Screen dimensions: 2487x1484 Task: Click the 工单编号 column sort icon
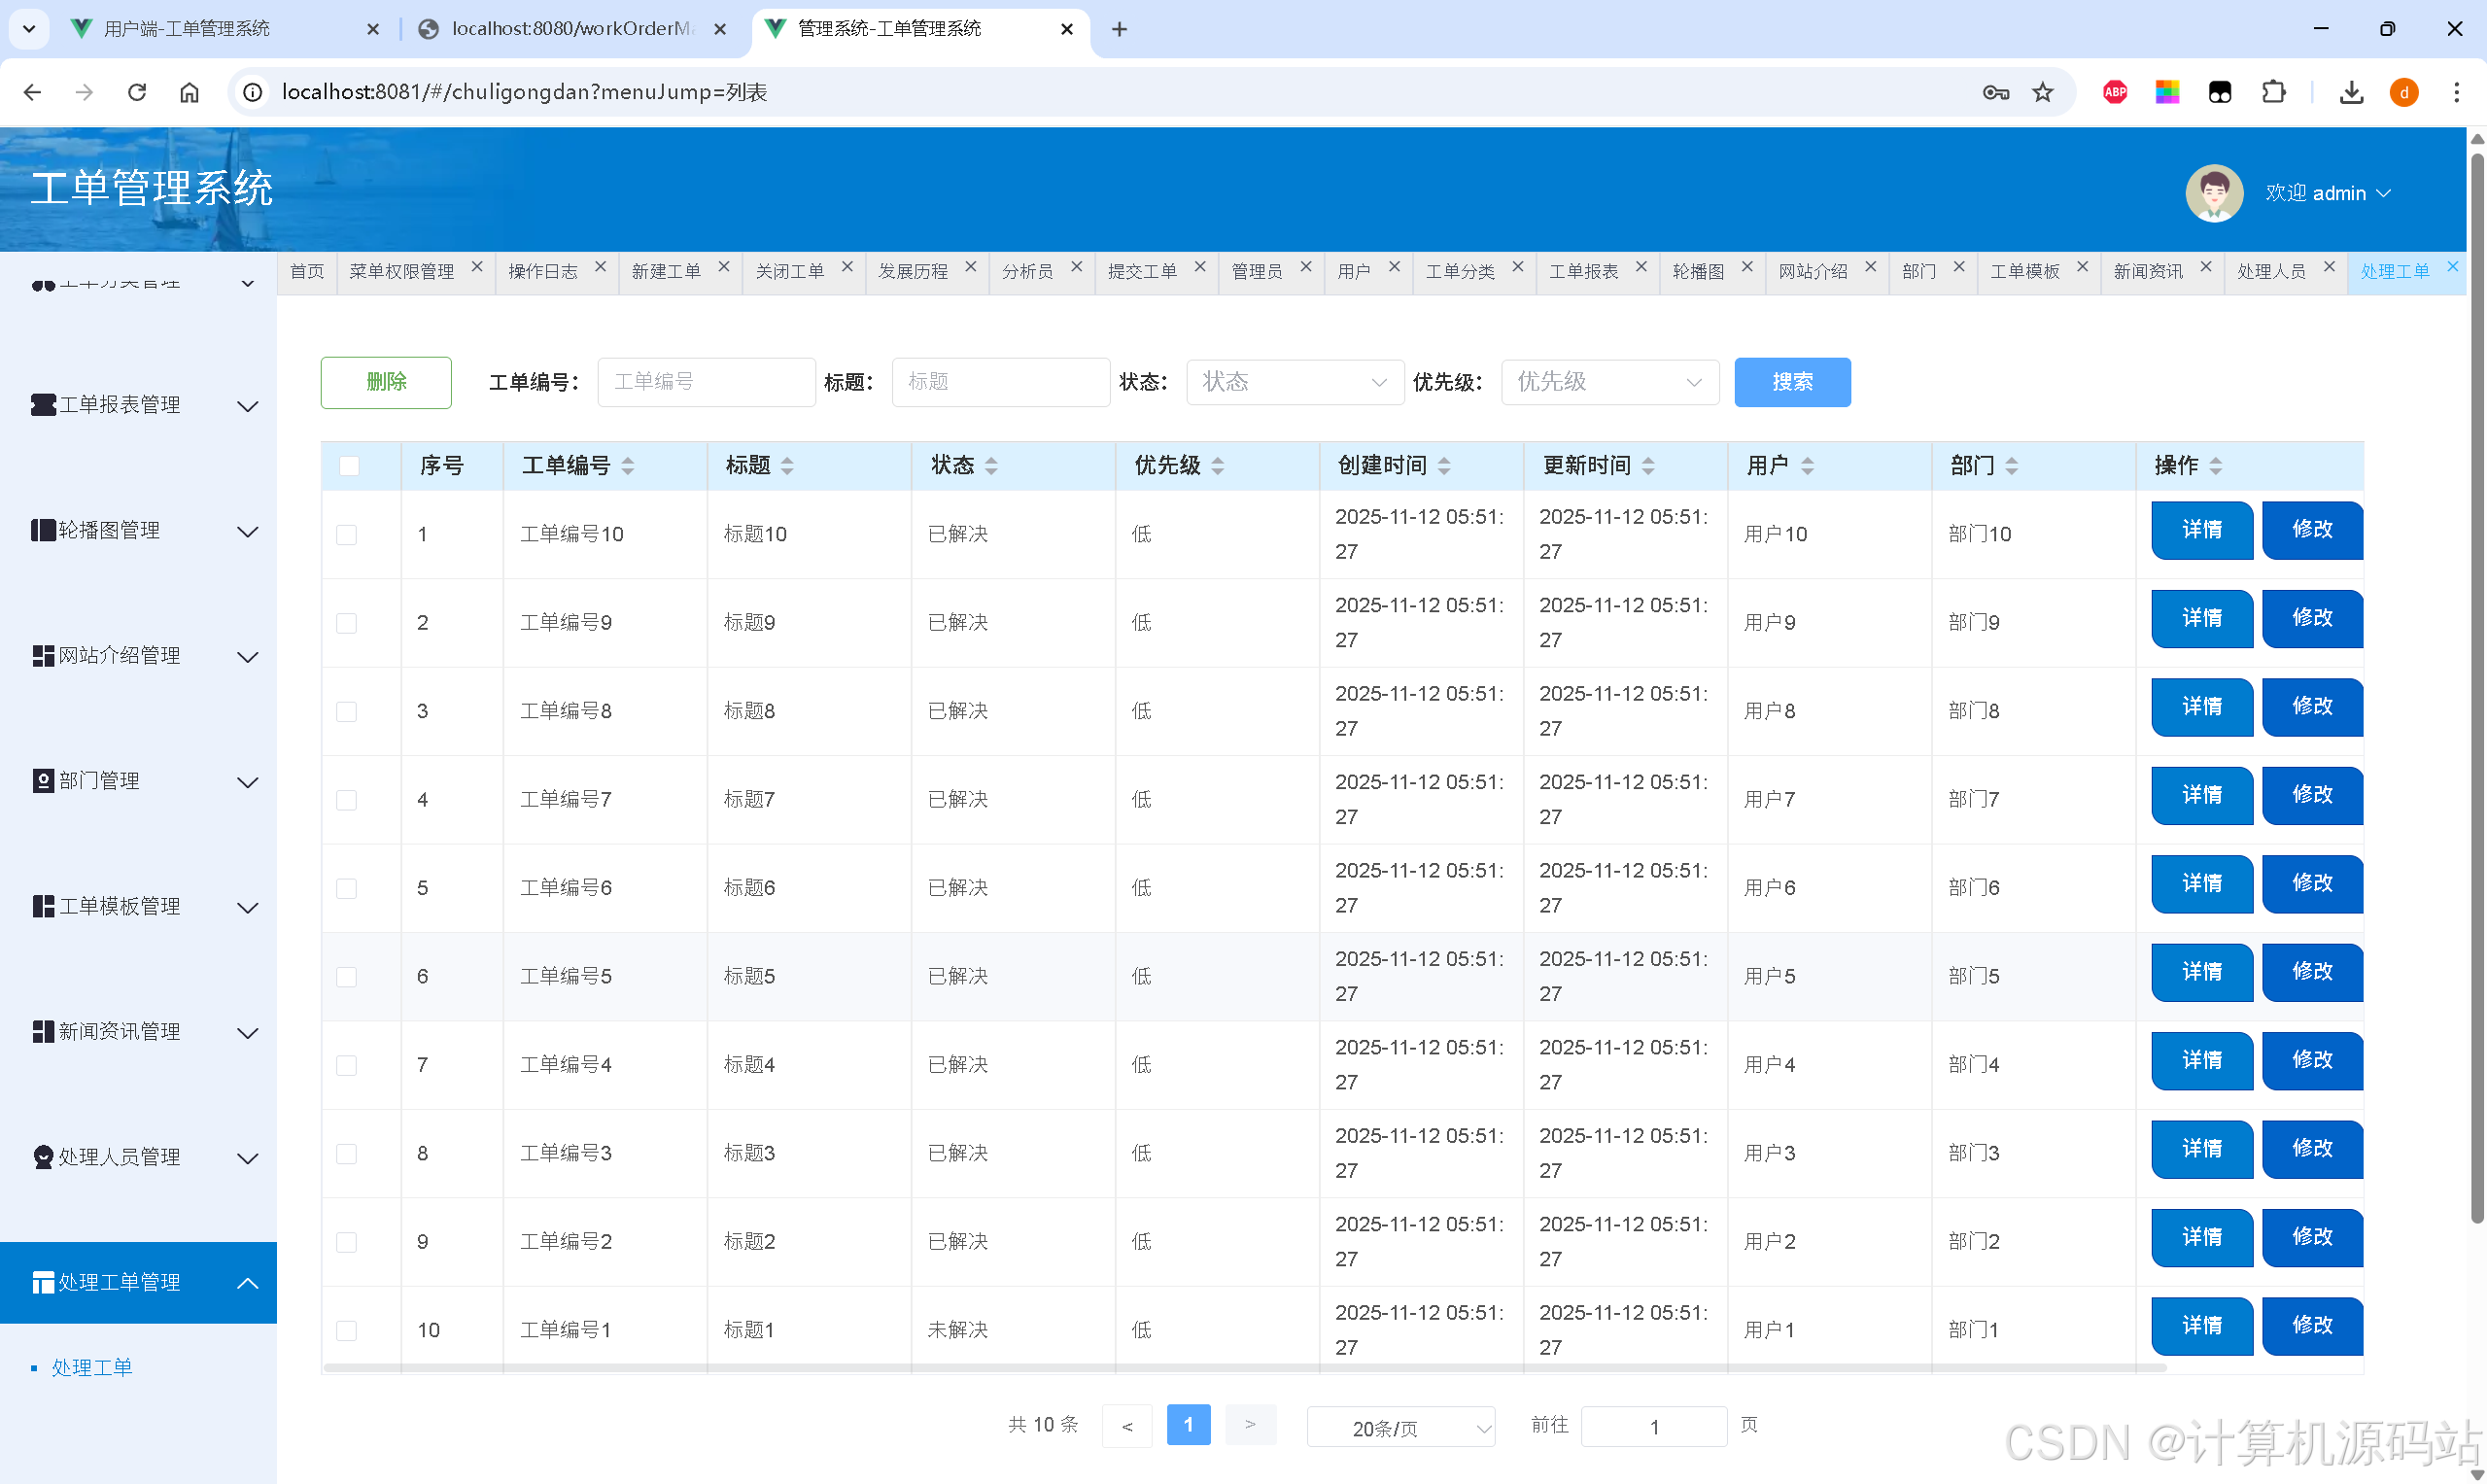pyautogui.click(x=628, y=466)
